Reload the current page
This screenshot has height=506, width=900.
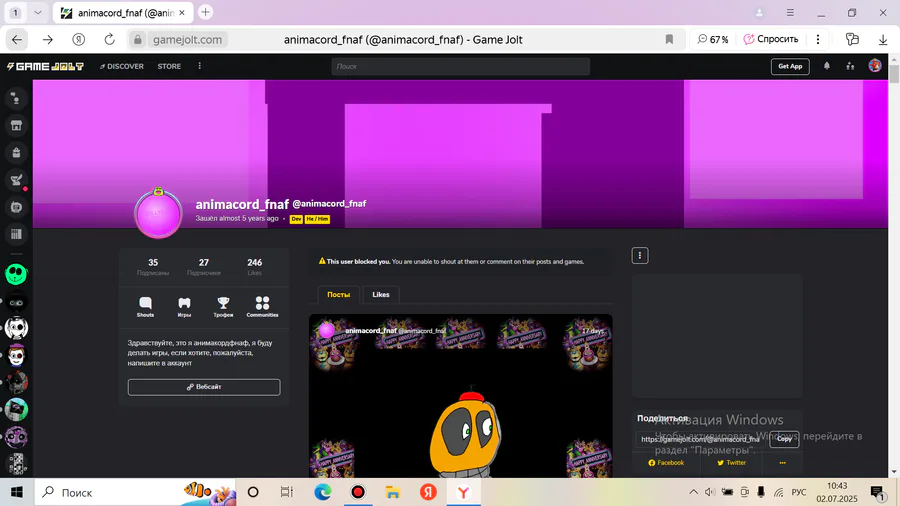click(x=109, y=40)
